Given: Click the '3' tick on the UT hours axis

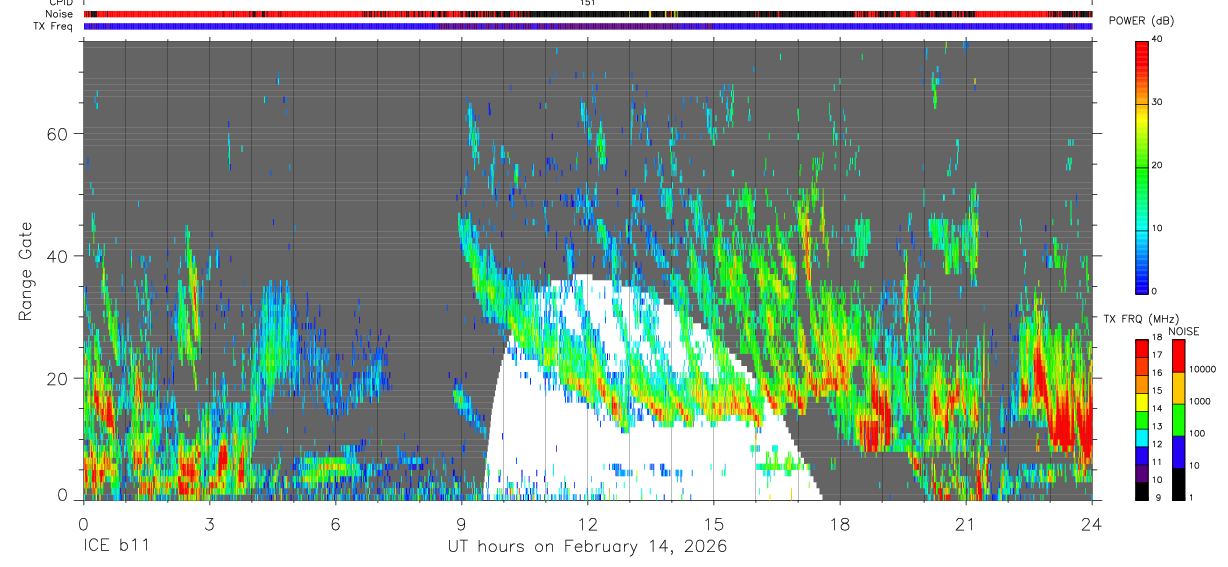Looking at the screenshot, I should pos(209,524).
